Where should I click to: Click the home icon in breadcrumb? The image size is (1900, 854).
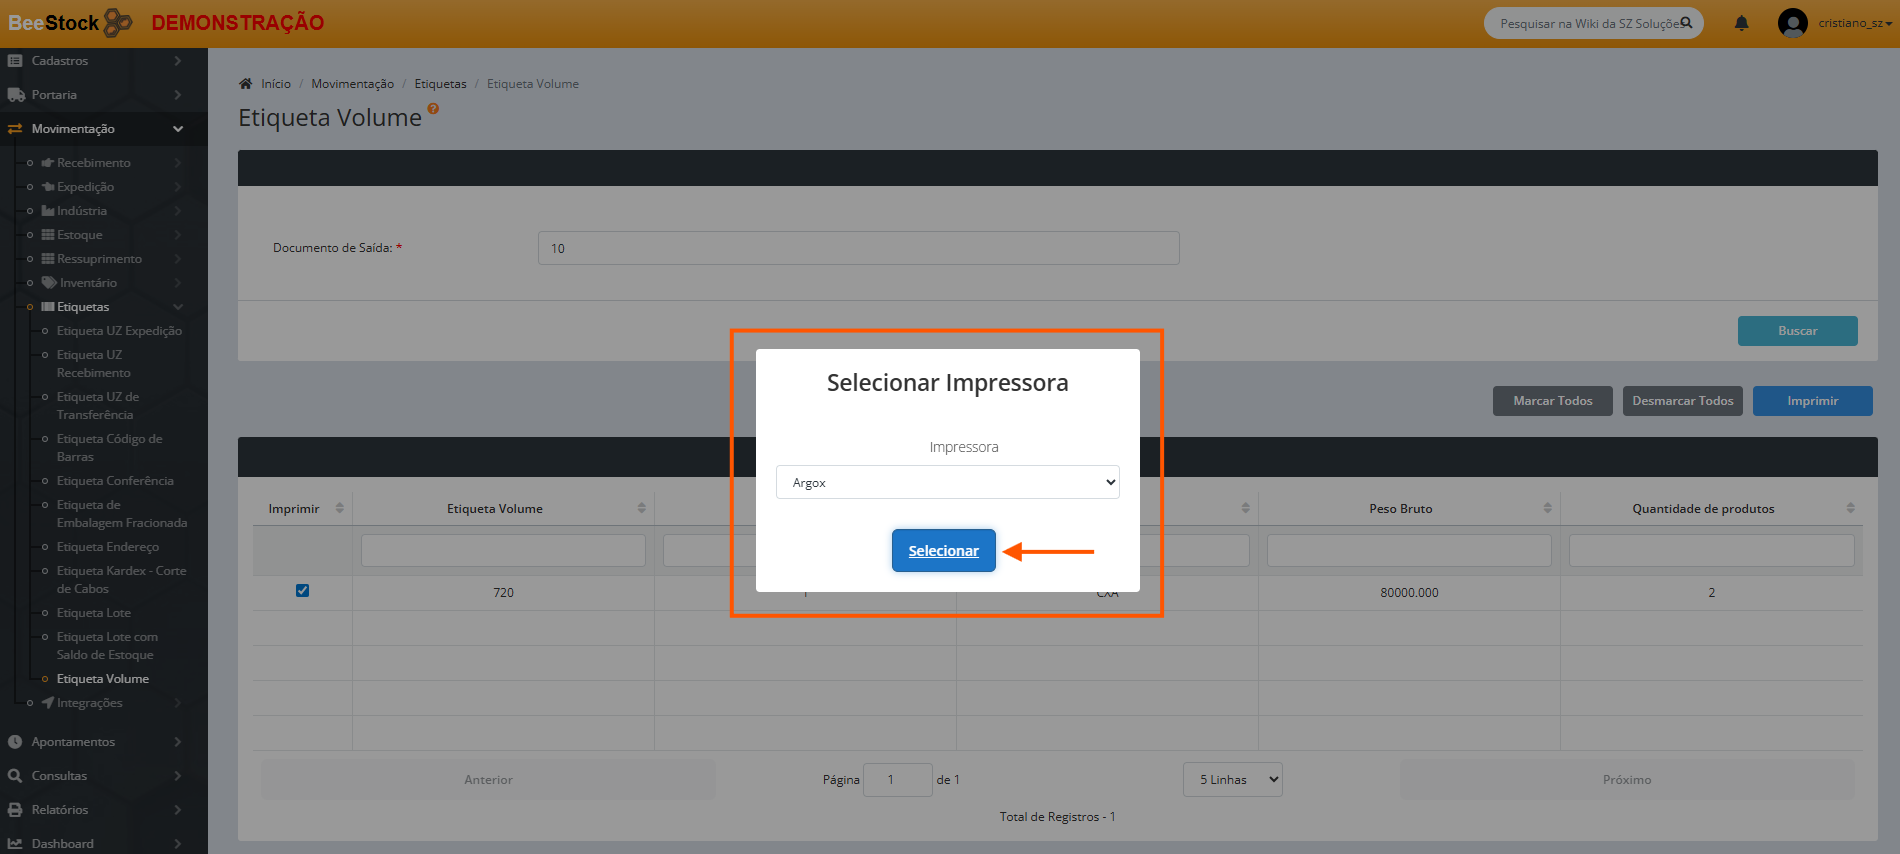click(x=246, y=84)
